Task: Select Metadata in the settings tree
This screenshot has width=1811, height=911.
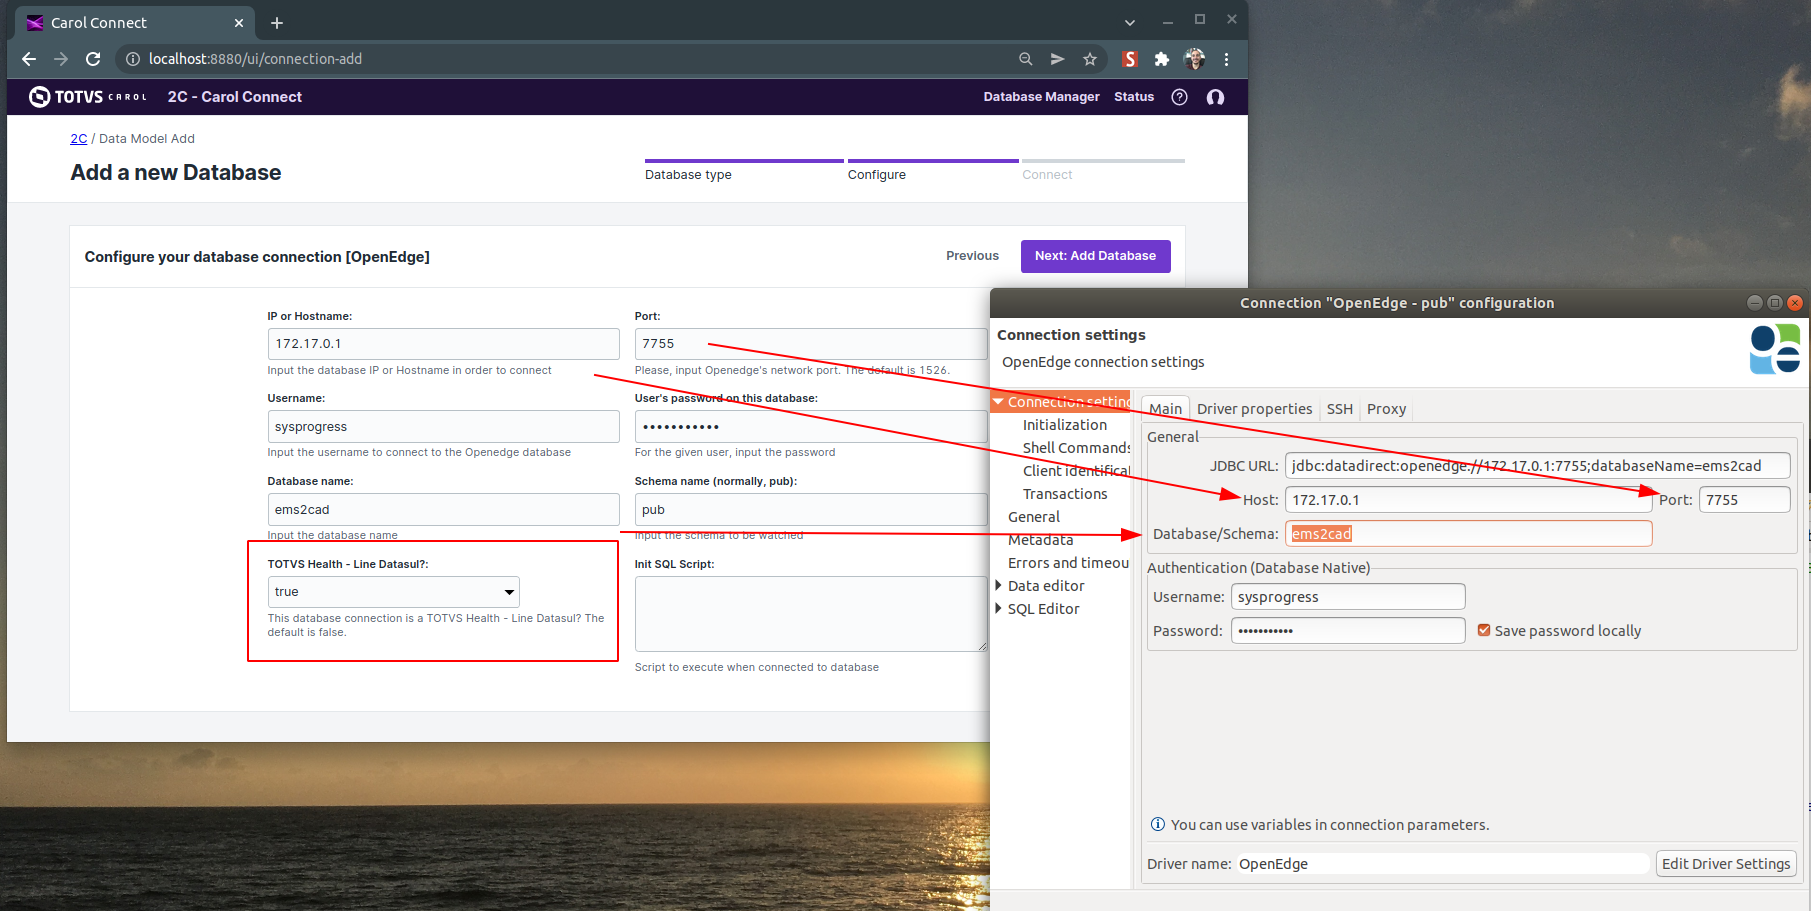Action: tap(1040, 540)
